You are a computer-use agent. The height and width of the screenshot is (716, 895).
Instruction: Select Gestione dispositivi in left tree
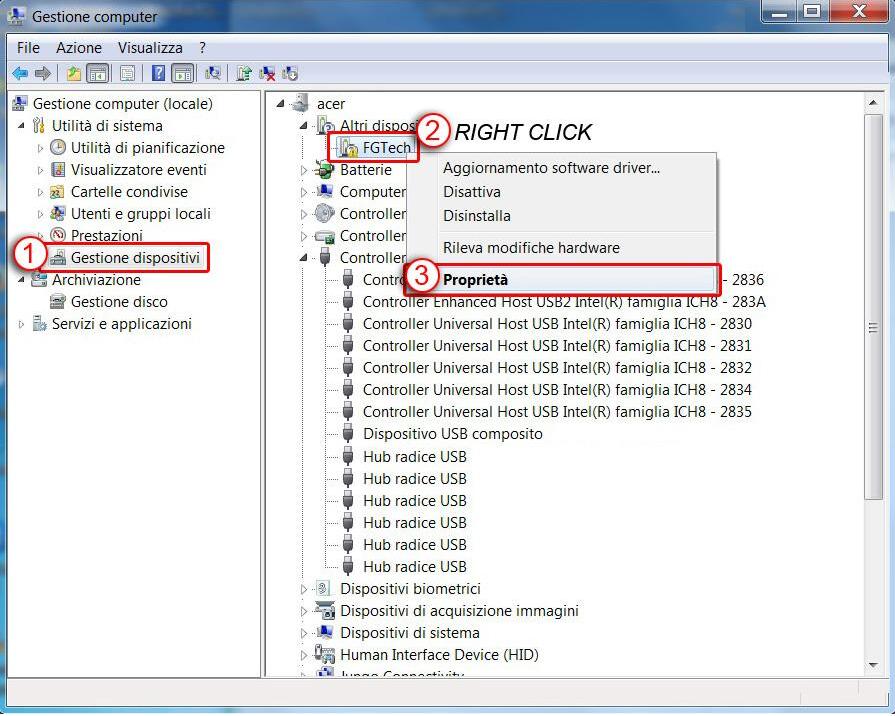[x=135, y=258]
